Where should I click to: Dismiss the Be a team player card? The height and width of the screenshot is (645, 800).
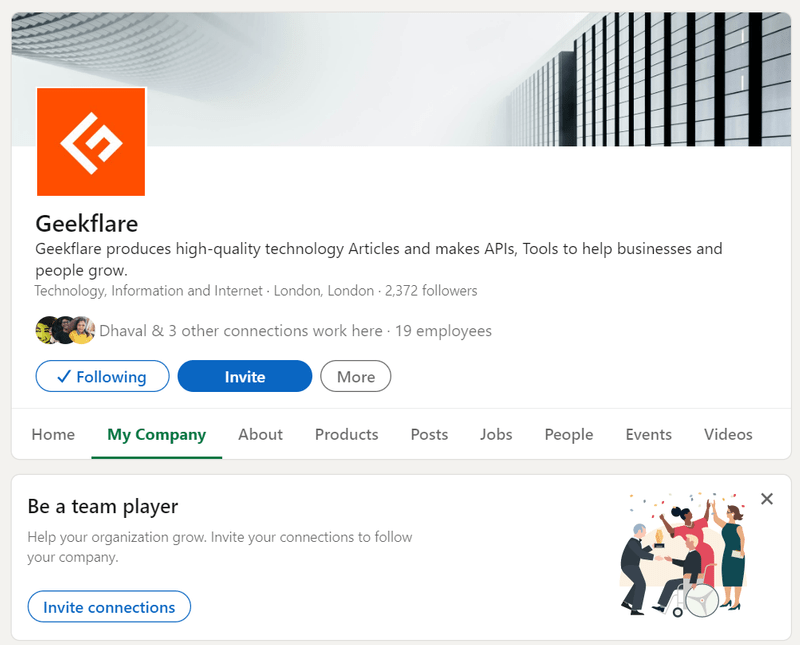point(767,499)
